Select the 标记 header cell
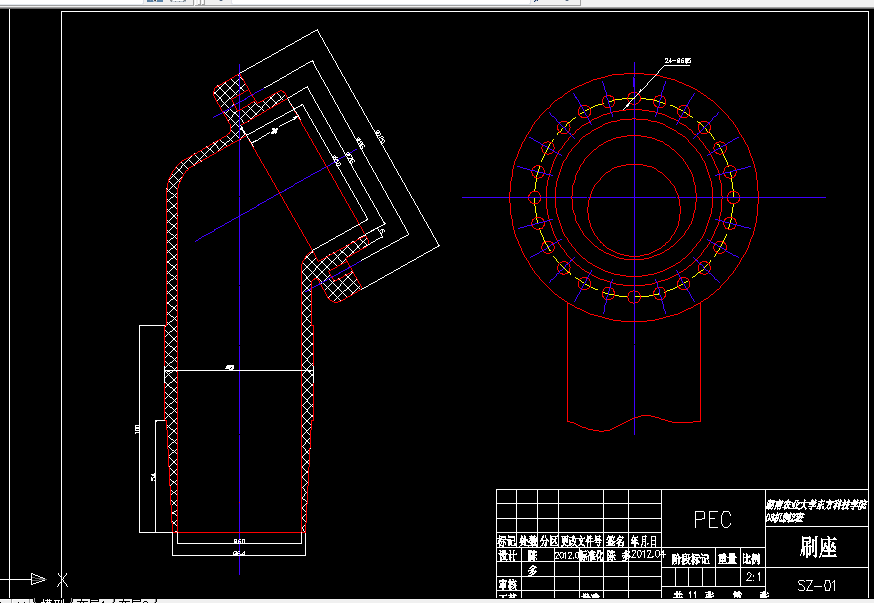 coord(507,541)
